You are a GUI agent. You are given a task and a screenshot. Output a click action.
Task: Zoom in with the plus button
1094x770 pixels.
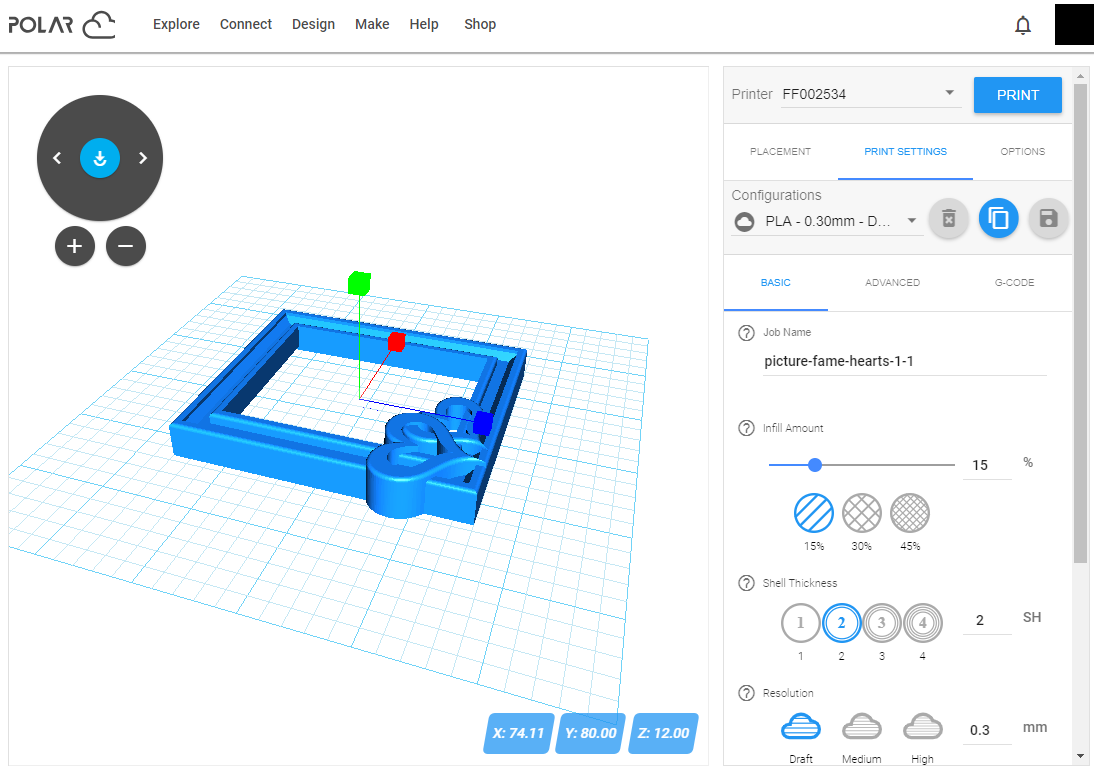pyautogui.click(x=75, y=246)
